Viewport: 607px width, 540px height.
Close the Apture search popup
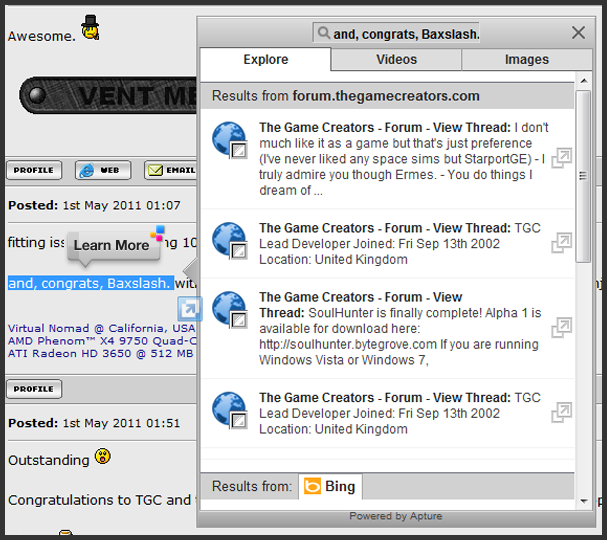click(578, 33)
